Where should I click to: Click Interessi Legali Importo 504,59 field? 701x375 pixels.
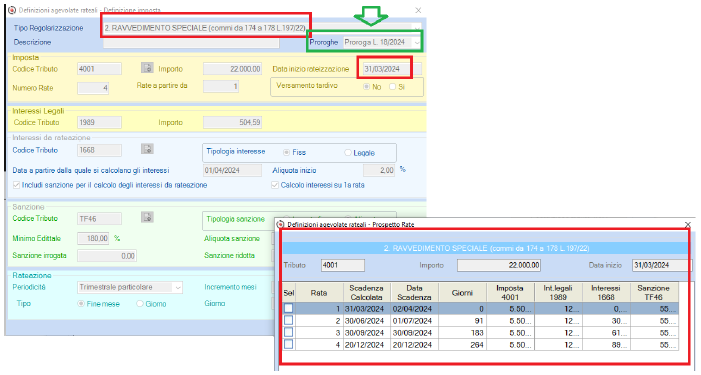coord(232,122)
